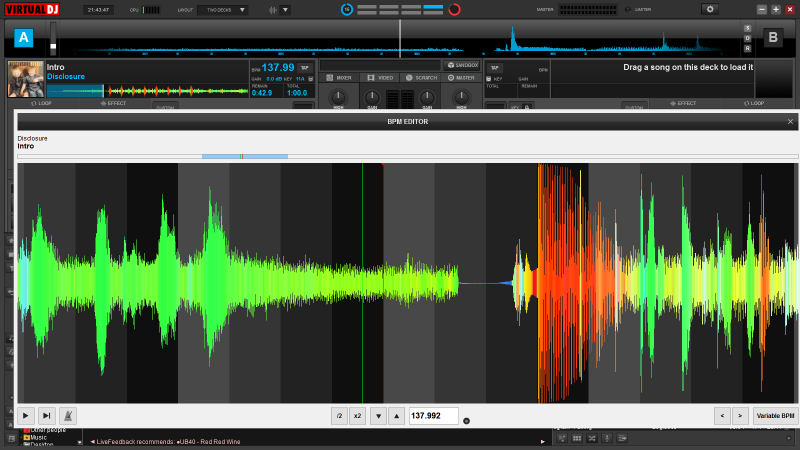Image resolution: width=800 pixels, height=450 pixels.
Task: Open the Loop panel on deck A
Action: [41, 104]
